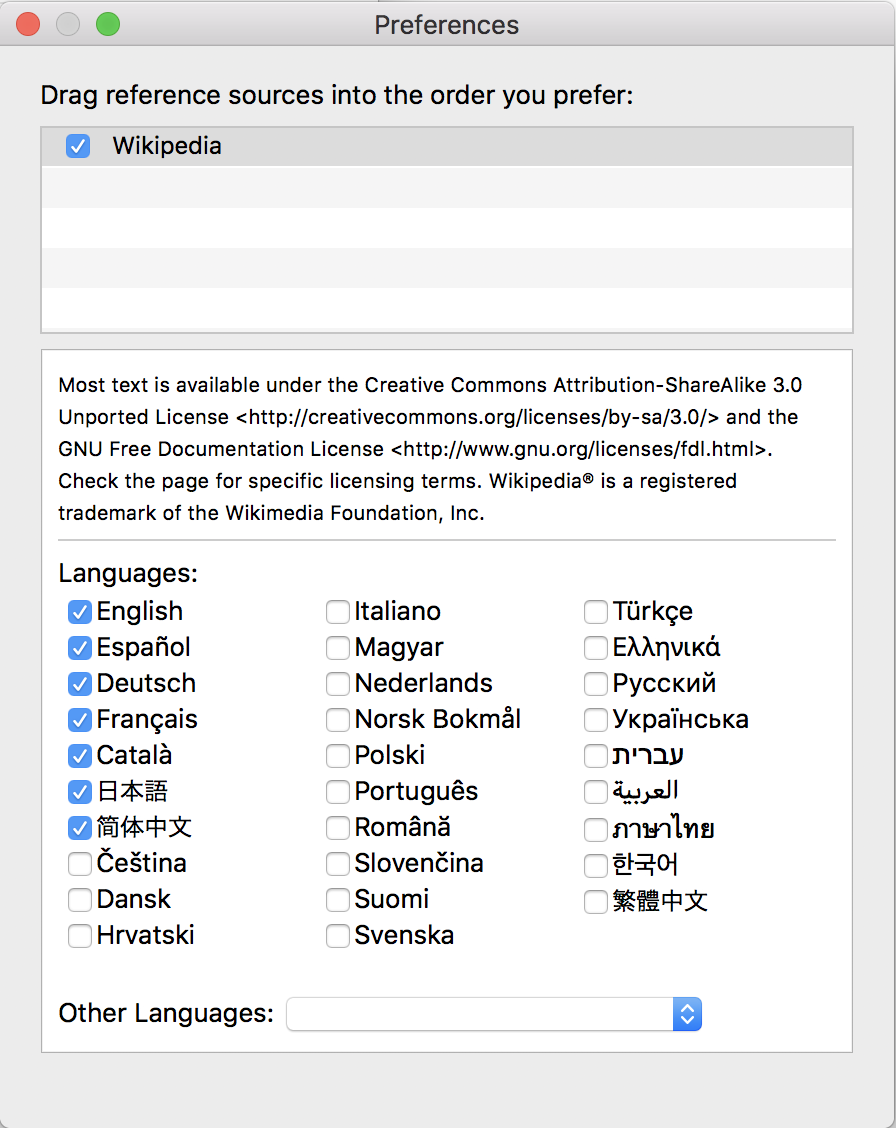Uncheck the 日本語 language
This screenshot has height=1128, width=896.
coord(80,792)
